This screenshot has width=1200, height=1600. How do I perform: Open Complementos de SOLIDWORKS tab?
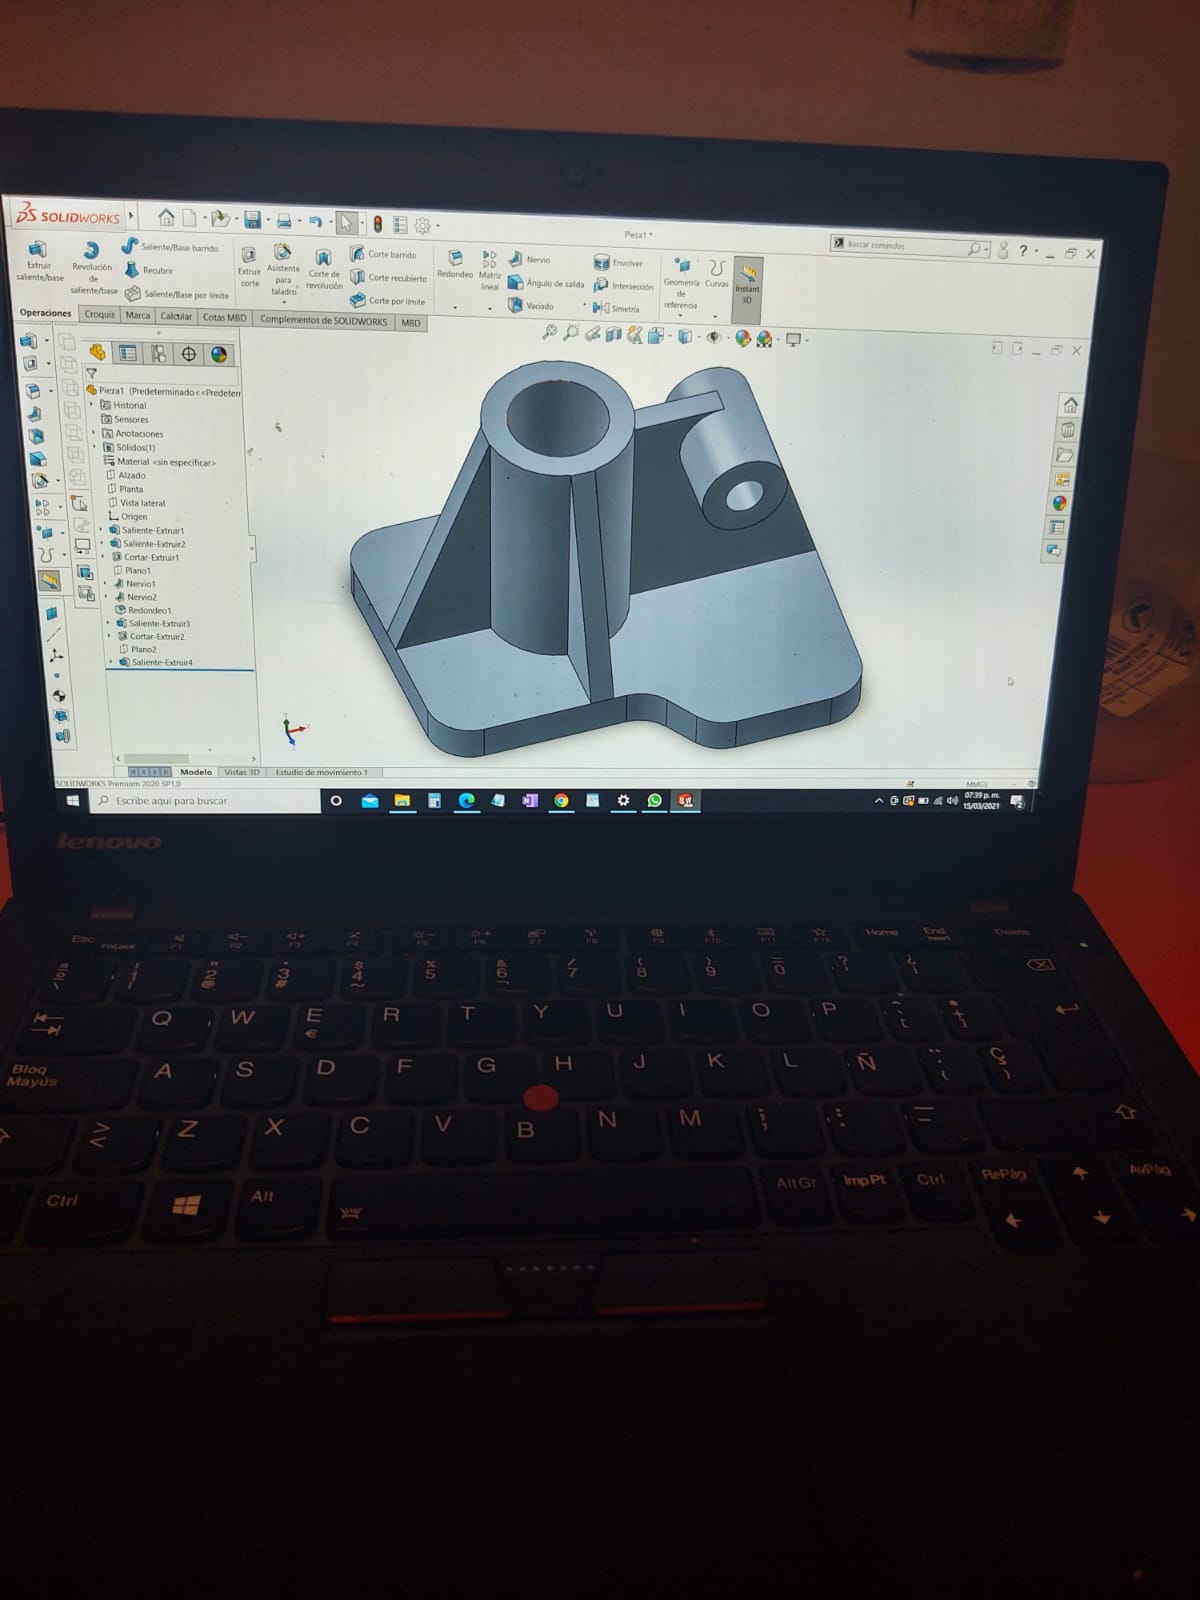(x=323, y=320)
